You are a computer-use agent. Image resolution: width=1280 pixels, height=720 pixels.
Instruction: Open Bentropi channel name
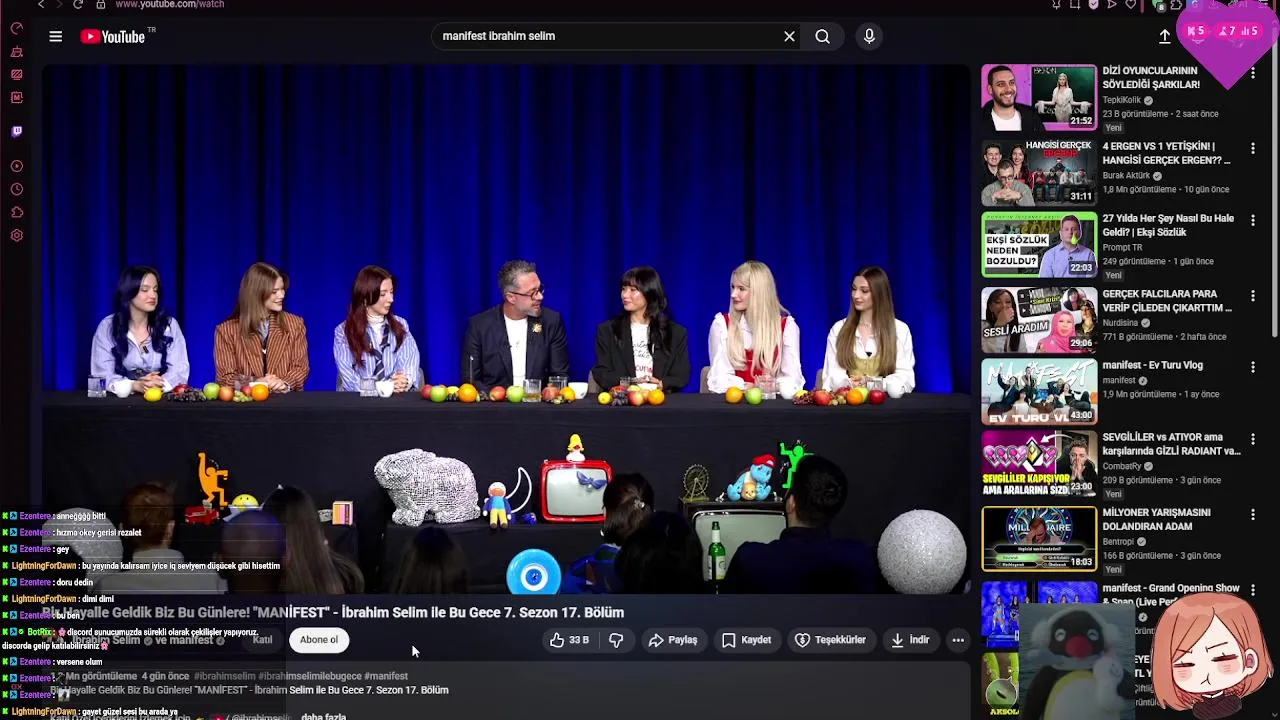(1118, 542)
